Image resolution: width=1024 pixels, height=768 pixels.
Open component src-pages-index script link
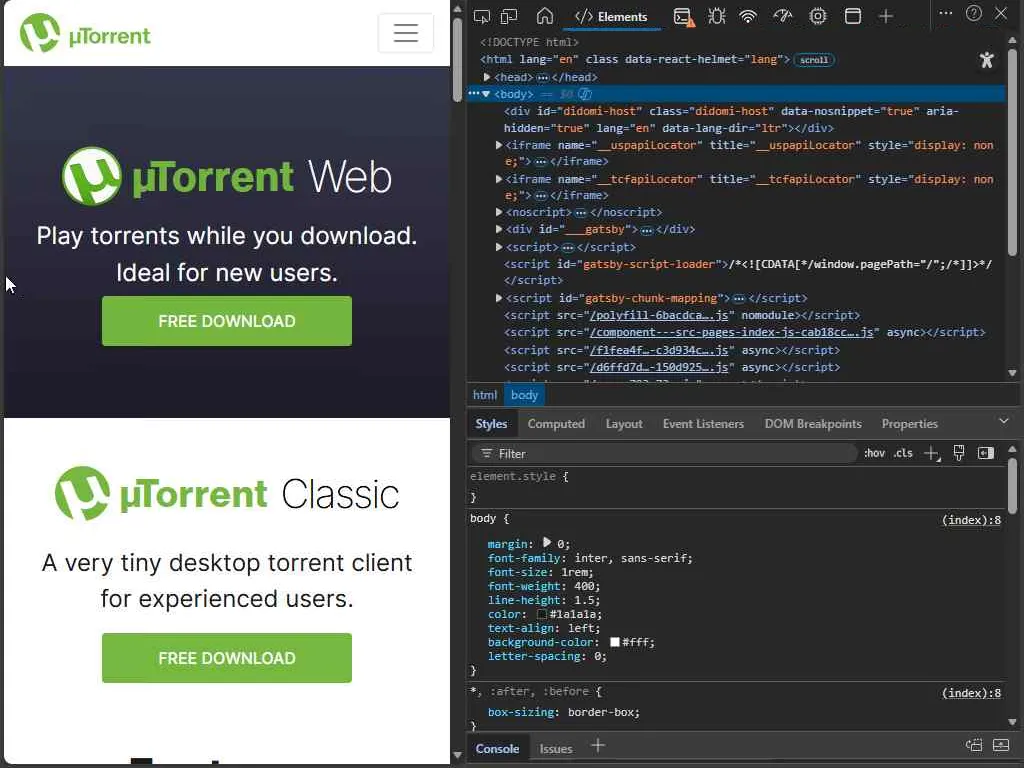[731, 332]
